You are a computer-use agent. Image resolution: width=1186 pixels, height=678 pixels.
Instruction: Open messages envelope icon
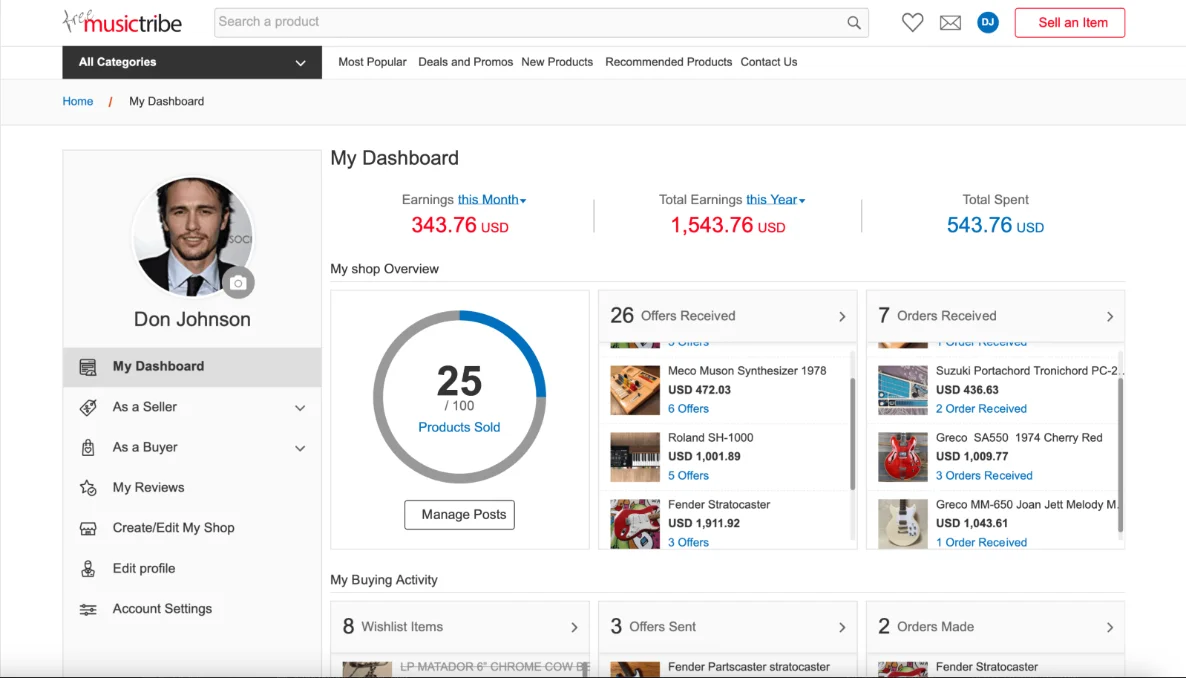(x=950, y=23)
